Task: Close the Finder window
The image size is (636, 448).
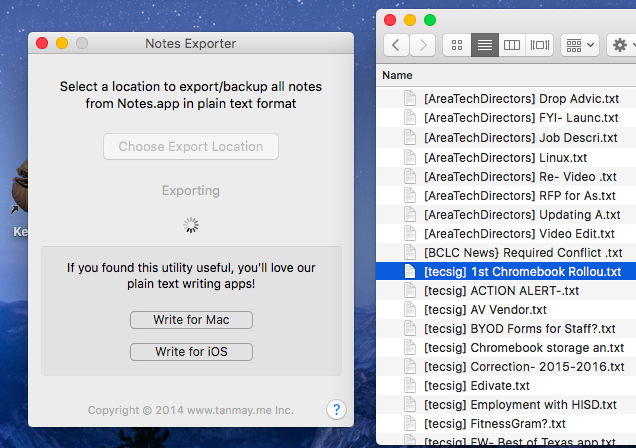Action: pyautogui.click(x=390, y=20)
